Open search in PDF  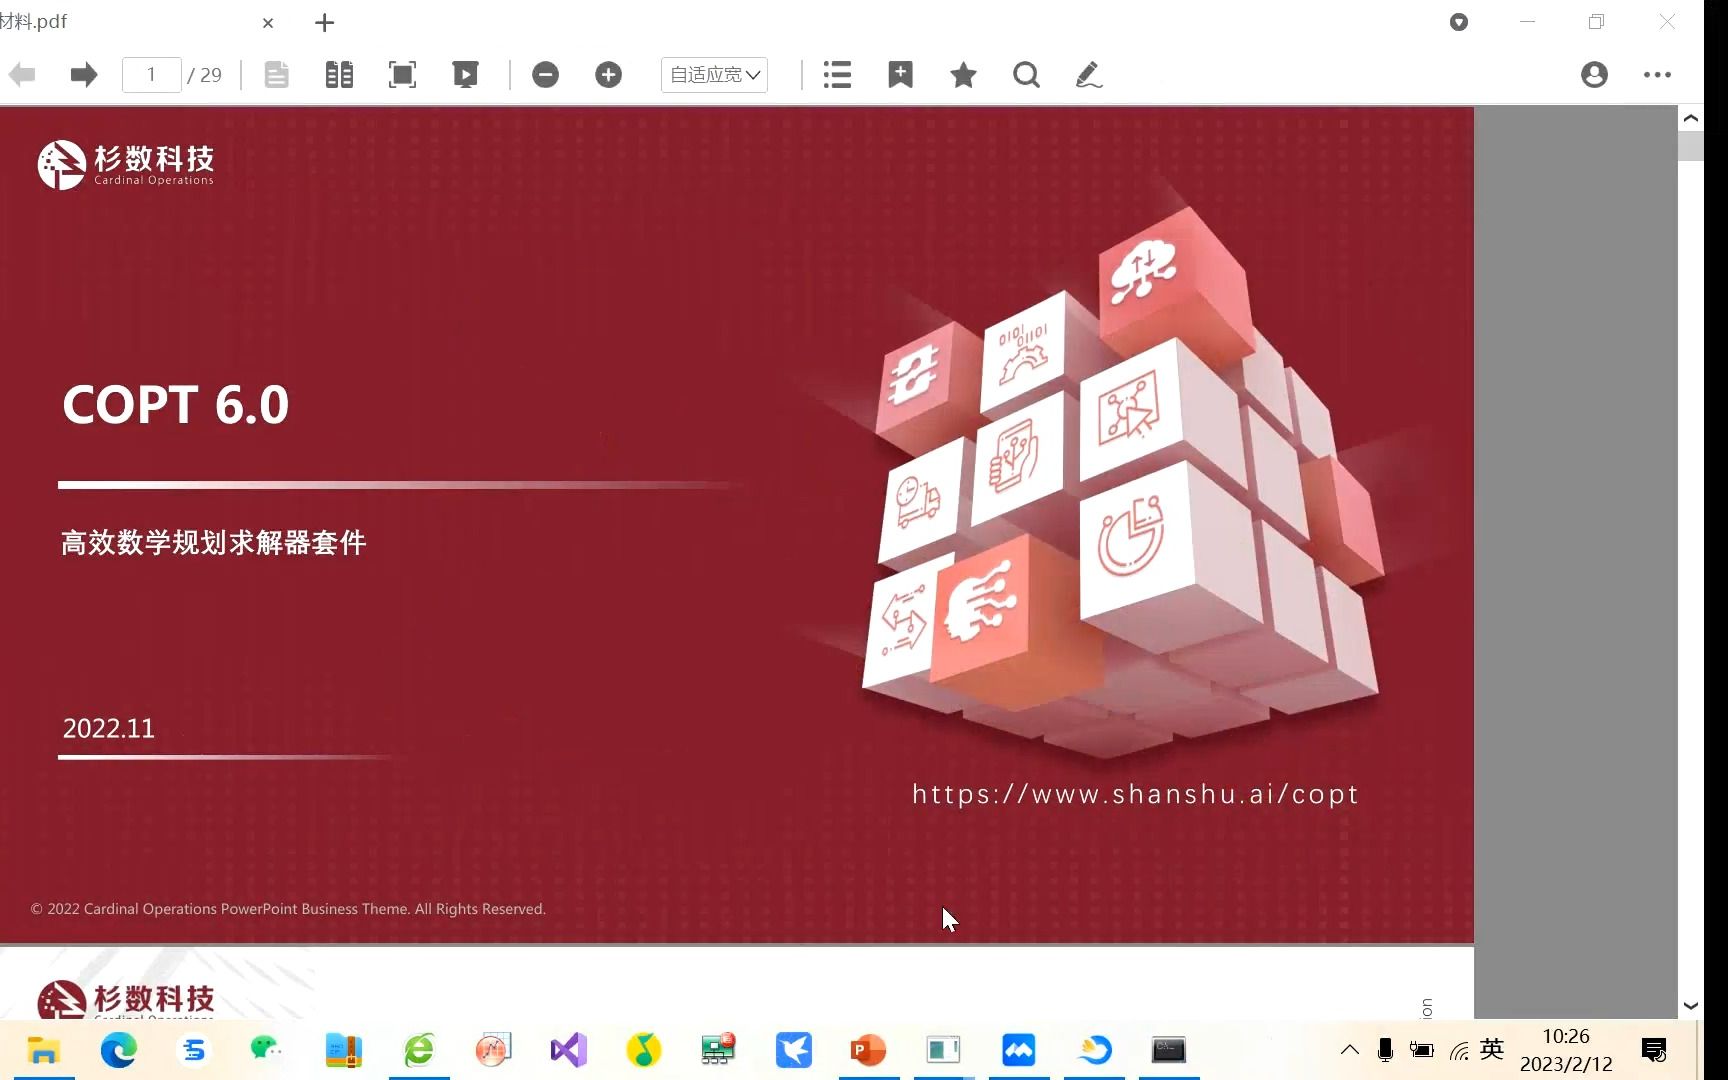pos(1026,75)
